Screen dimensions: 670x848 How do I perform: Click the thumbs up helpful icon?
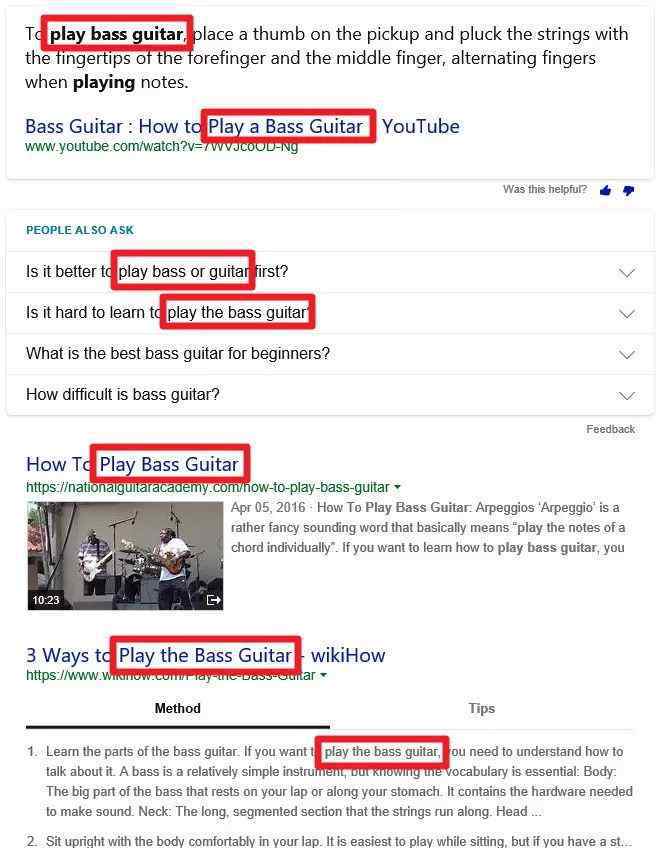pos(606,190)
